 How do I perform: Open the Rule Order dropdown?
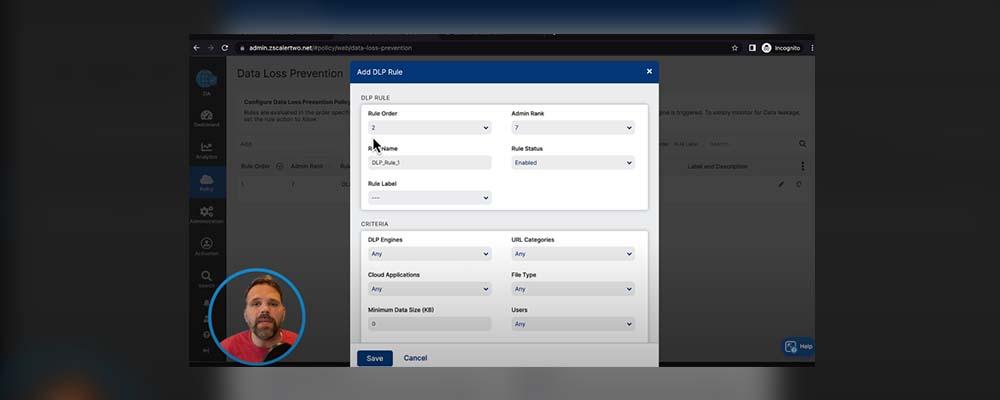(429, 128)
